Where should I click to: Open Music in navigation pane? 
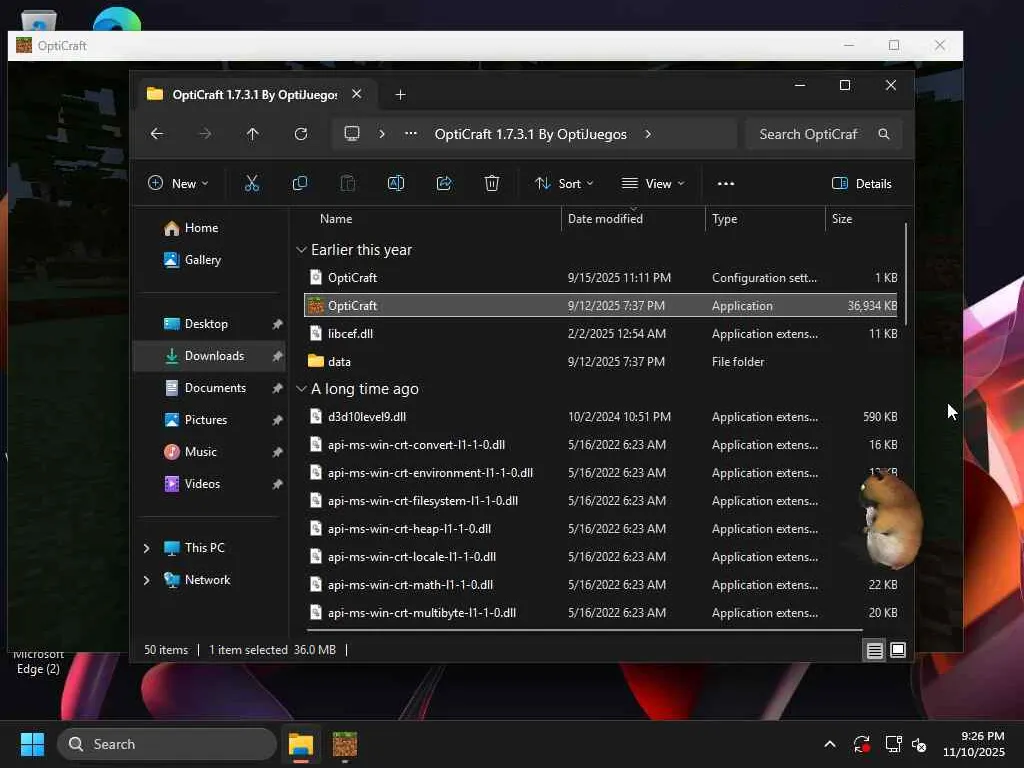pos(209,452)
